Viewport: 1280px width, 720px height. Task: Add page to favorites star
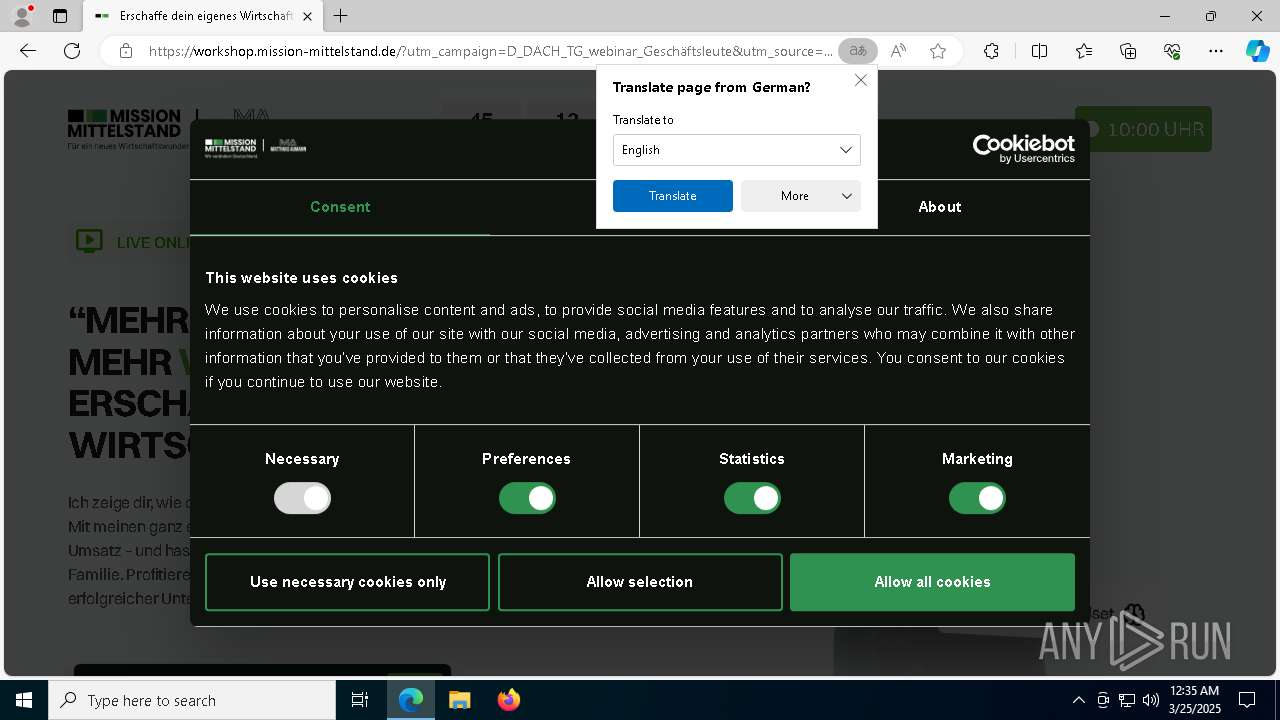[938, 51]
